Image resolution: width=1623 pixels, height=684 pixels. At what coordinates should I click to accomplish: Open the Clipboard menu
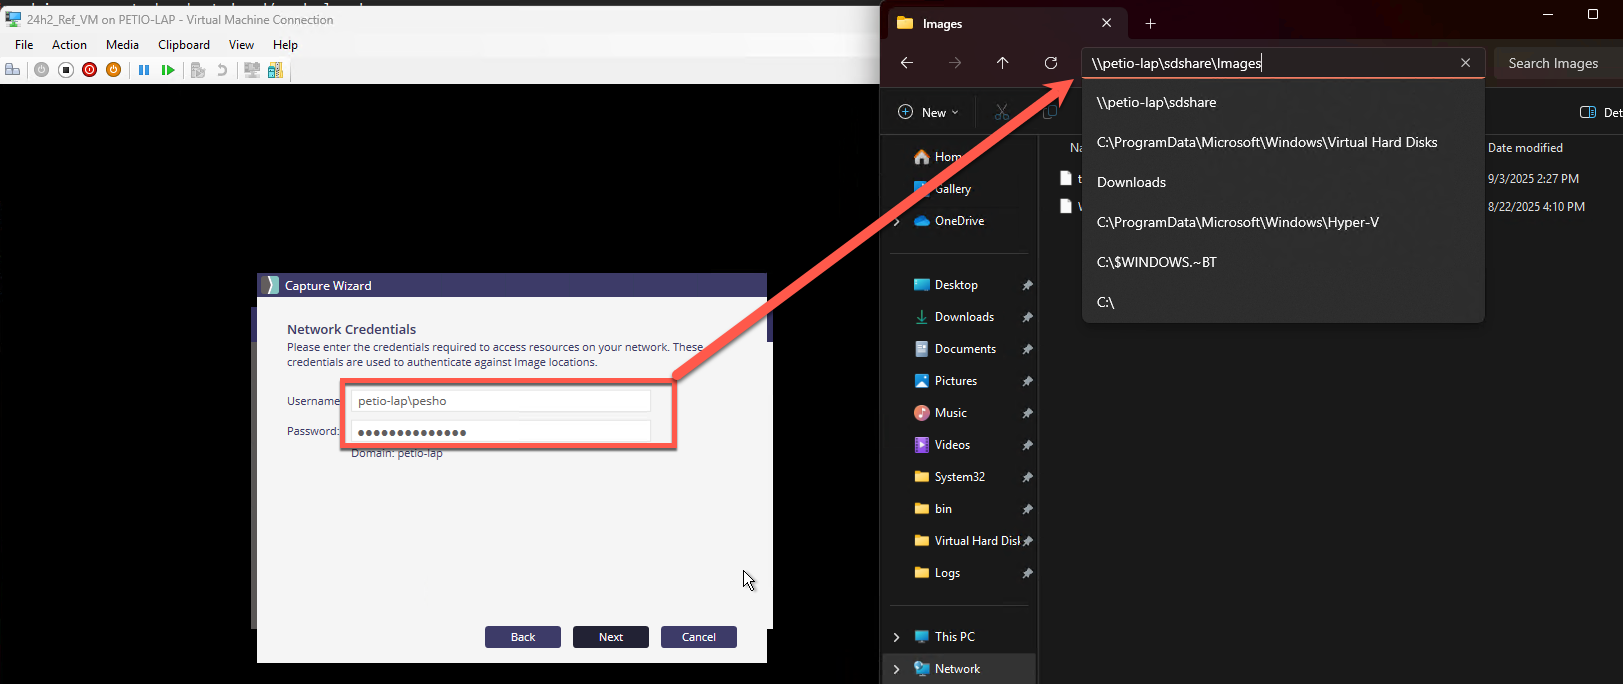tap(184, 45)
